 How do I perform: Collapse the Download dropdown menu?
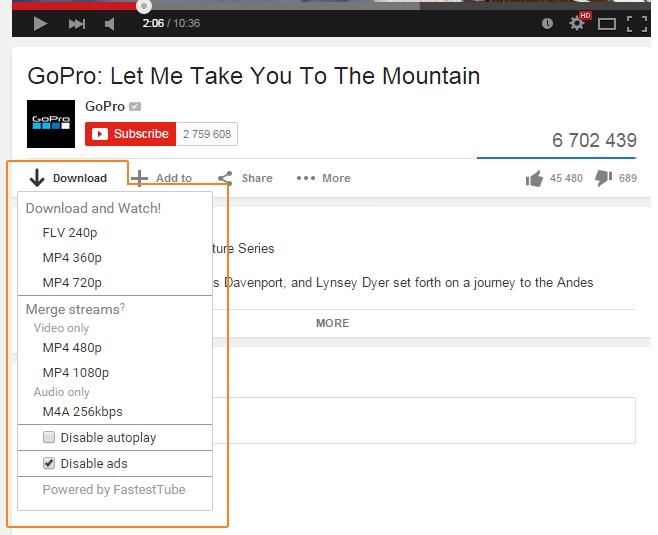tap(68, 178)
